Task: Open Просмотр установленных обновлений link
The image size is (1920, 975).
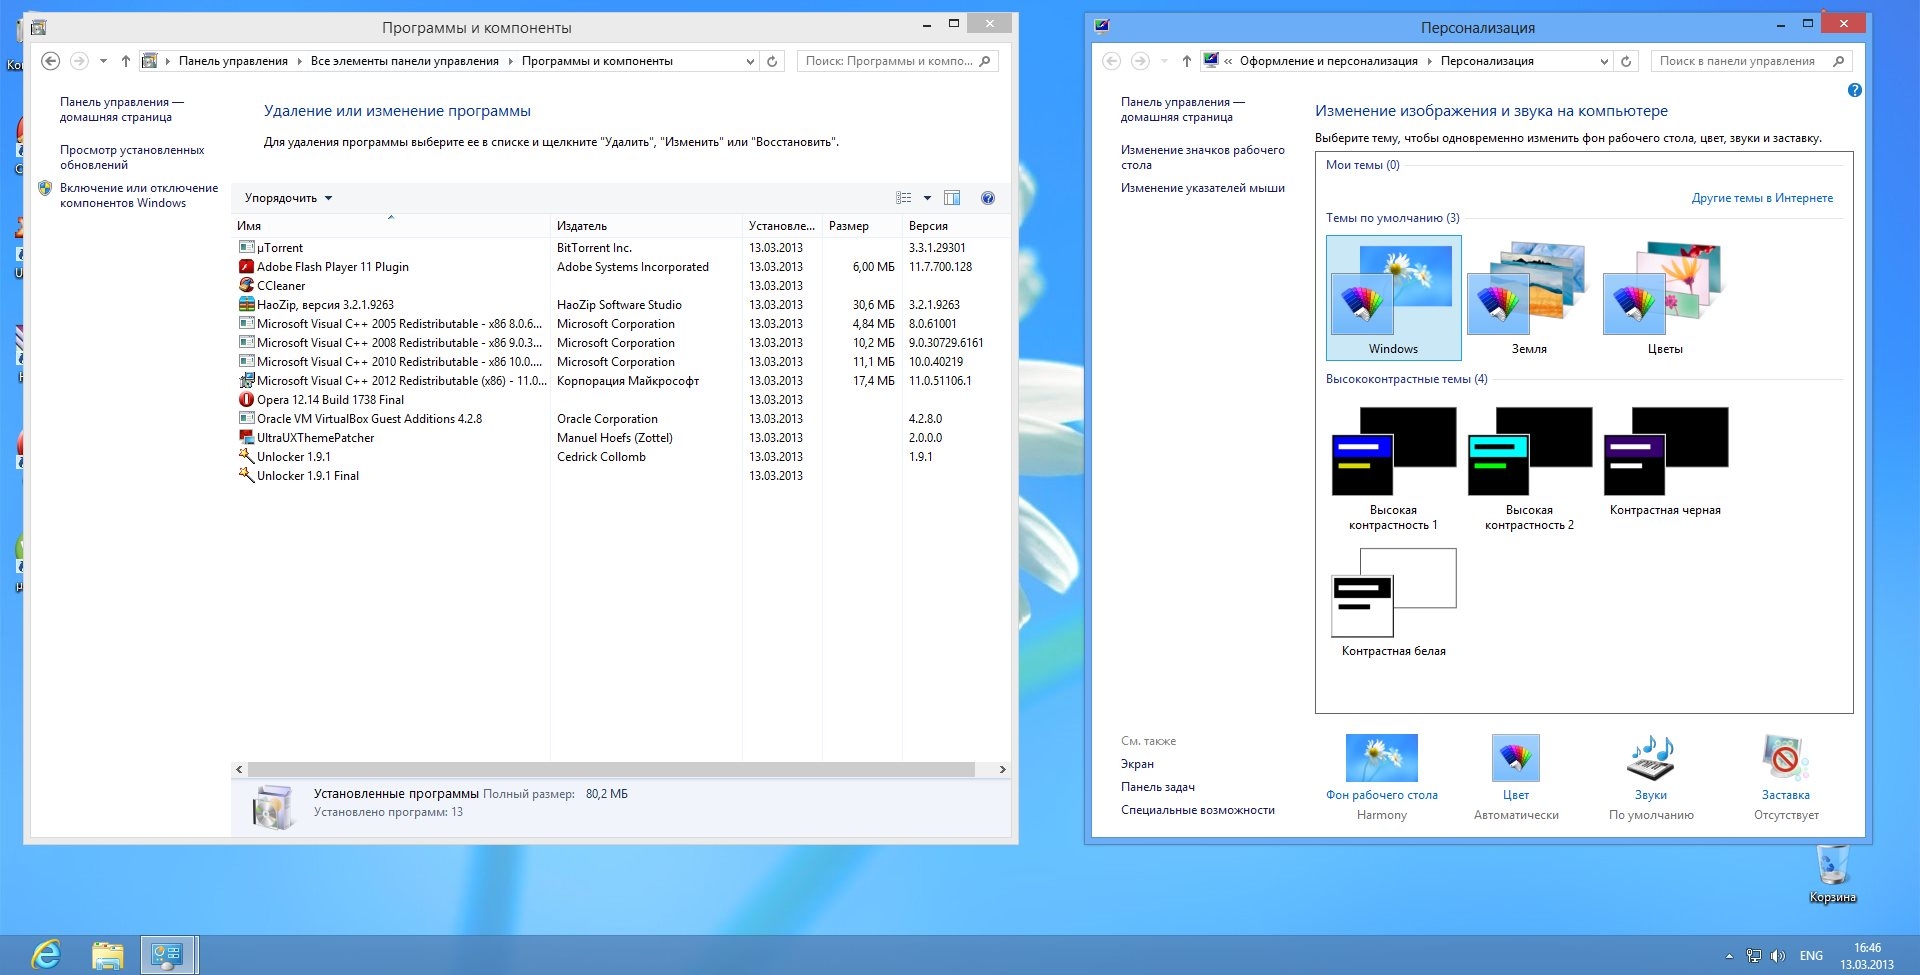Action: (132, 157)
